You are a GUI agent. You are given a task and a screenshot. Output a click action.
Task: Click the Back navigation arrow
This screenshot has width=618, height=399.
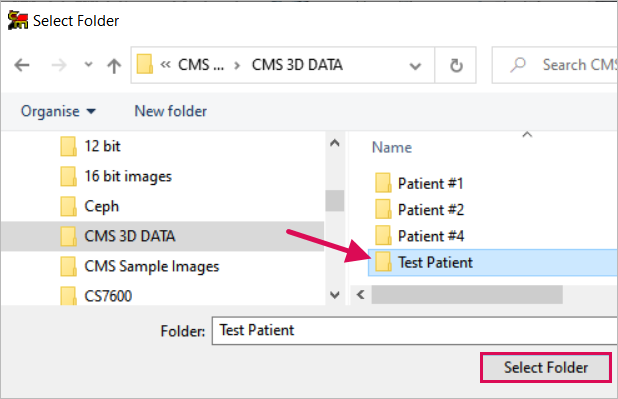coord(22,65)
